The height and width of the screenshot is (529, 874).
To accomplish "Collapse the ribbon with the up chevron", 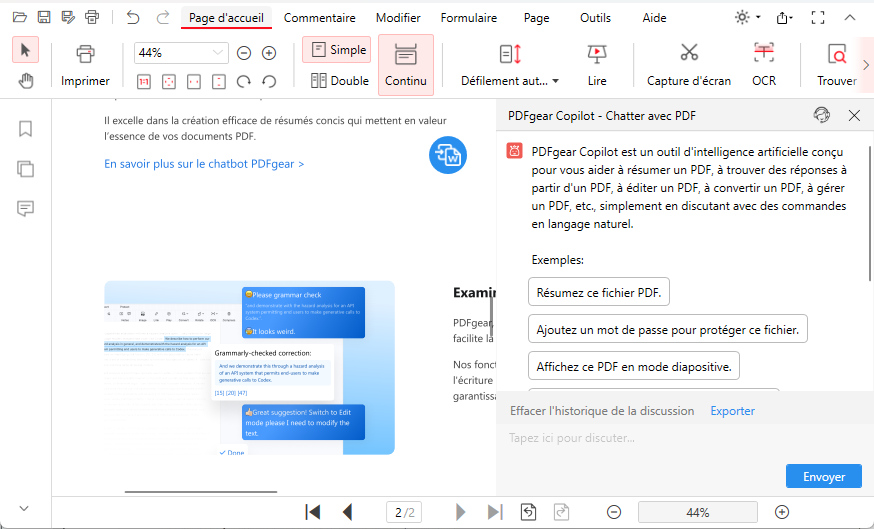I will click(849, 17).
